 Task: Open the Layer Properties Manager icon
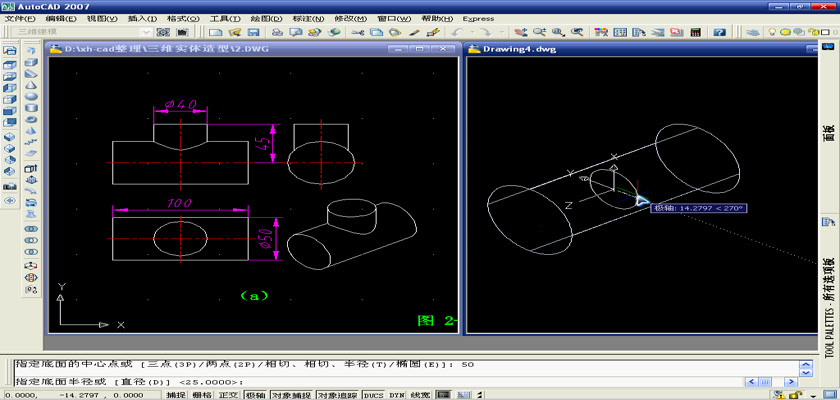pos(753,32)
